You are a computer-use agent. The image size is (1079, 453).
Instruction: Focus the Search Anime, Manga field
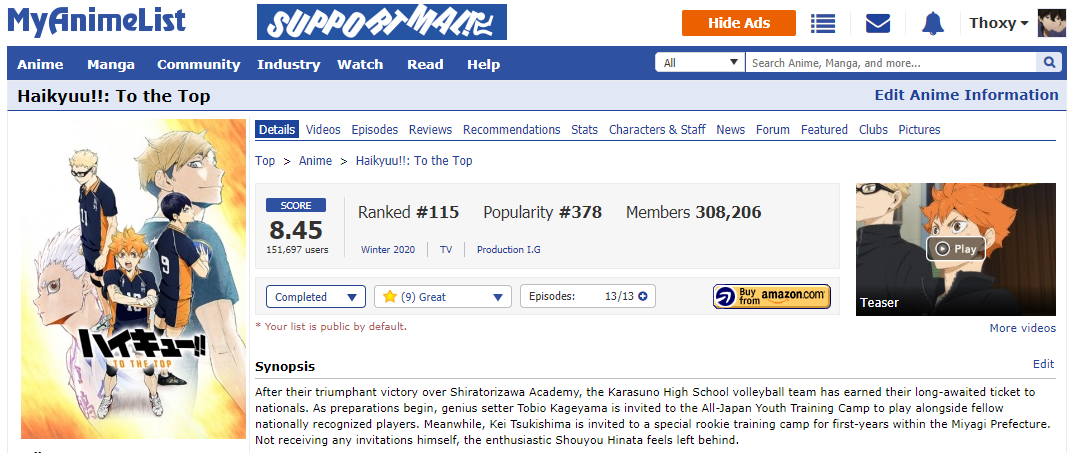[x=890, y=63]
